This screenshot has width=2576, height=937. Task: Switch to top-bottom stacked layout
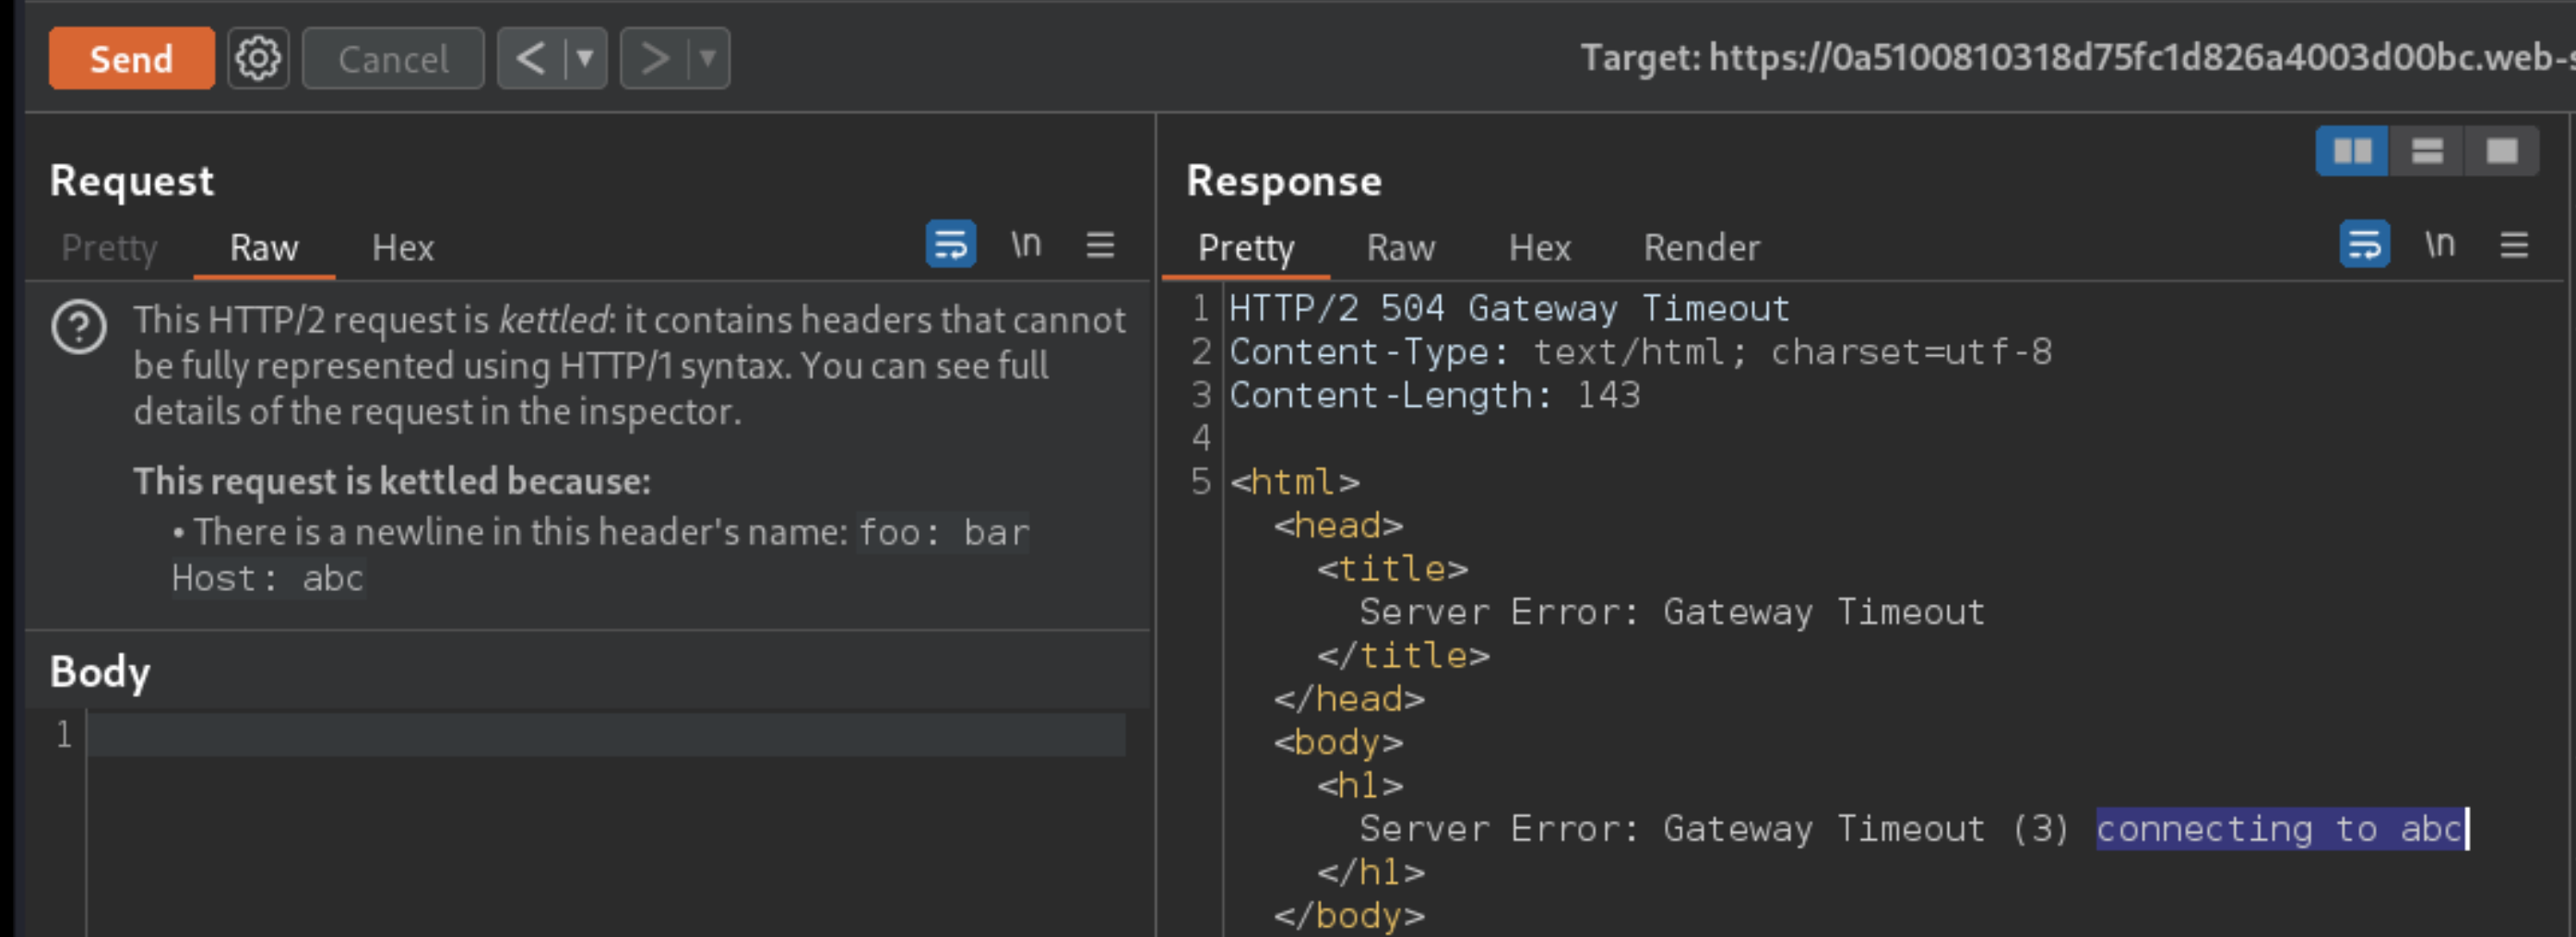point(2427,151)
